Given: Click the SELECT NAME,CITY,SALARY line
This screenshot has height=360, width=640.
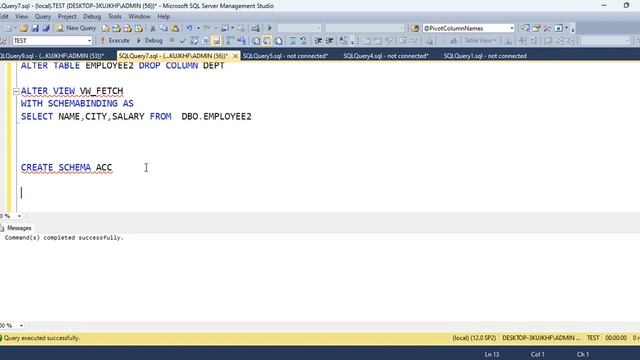Looking at the screenshot, I should (x=136, y=116).
